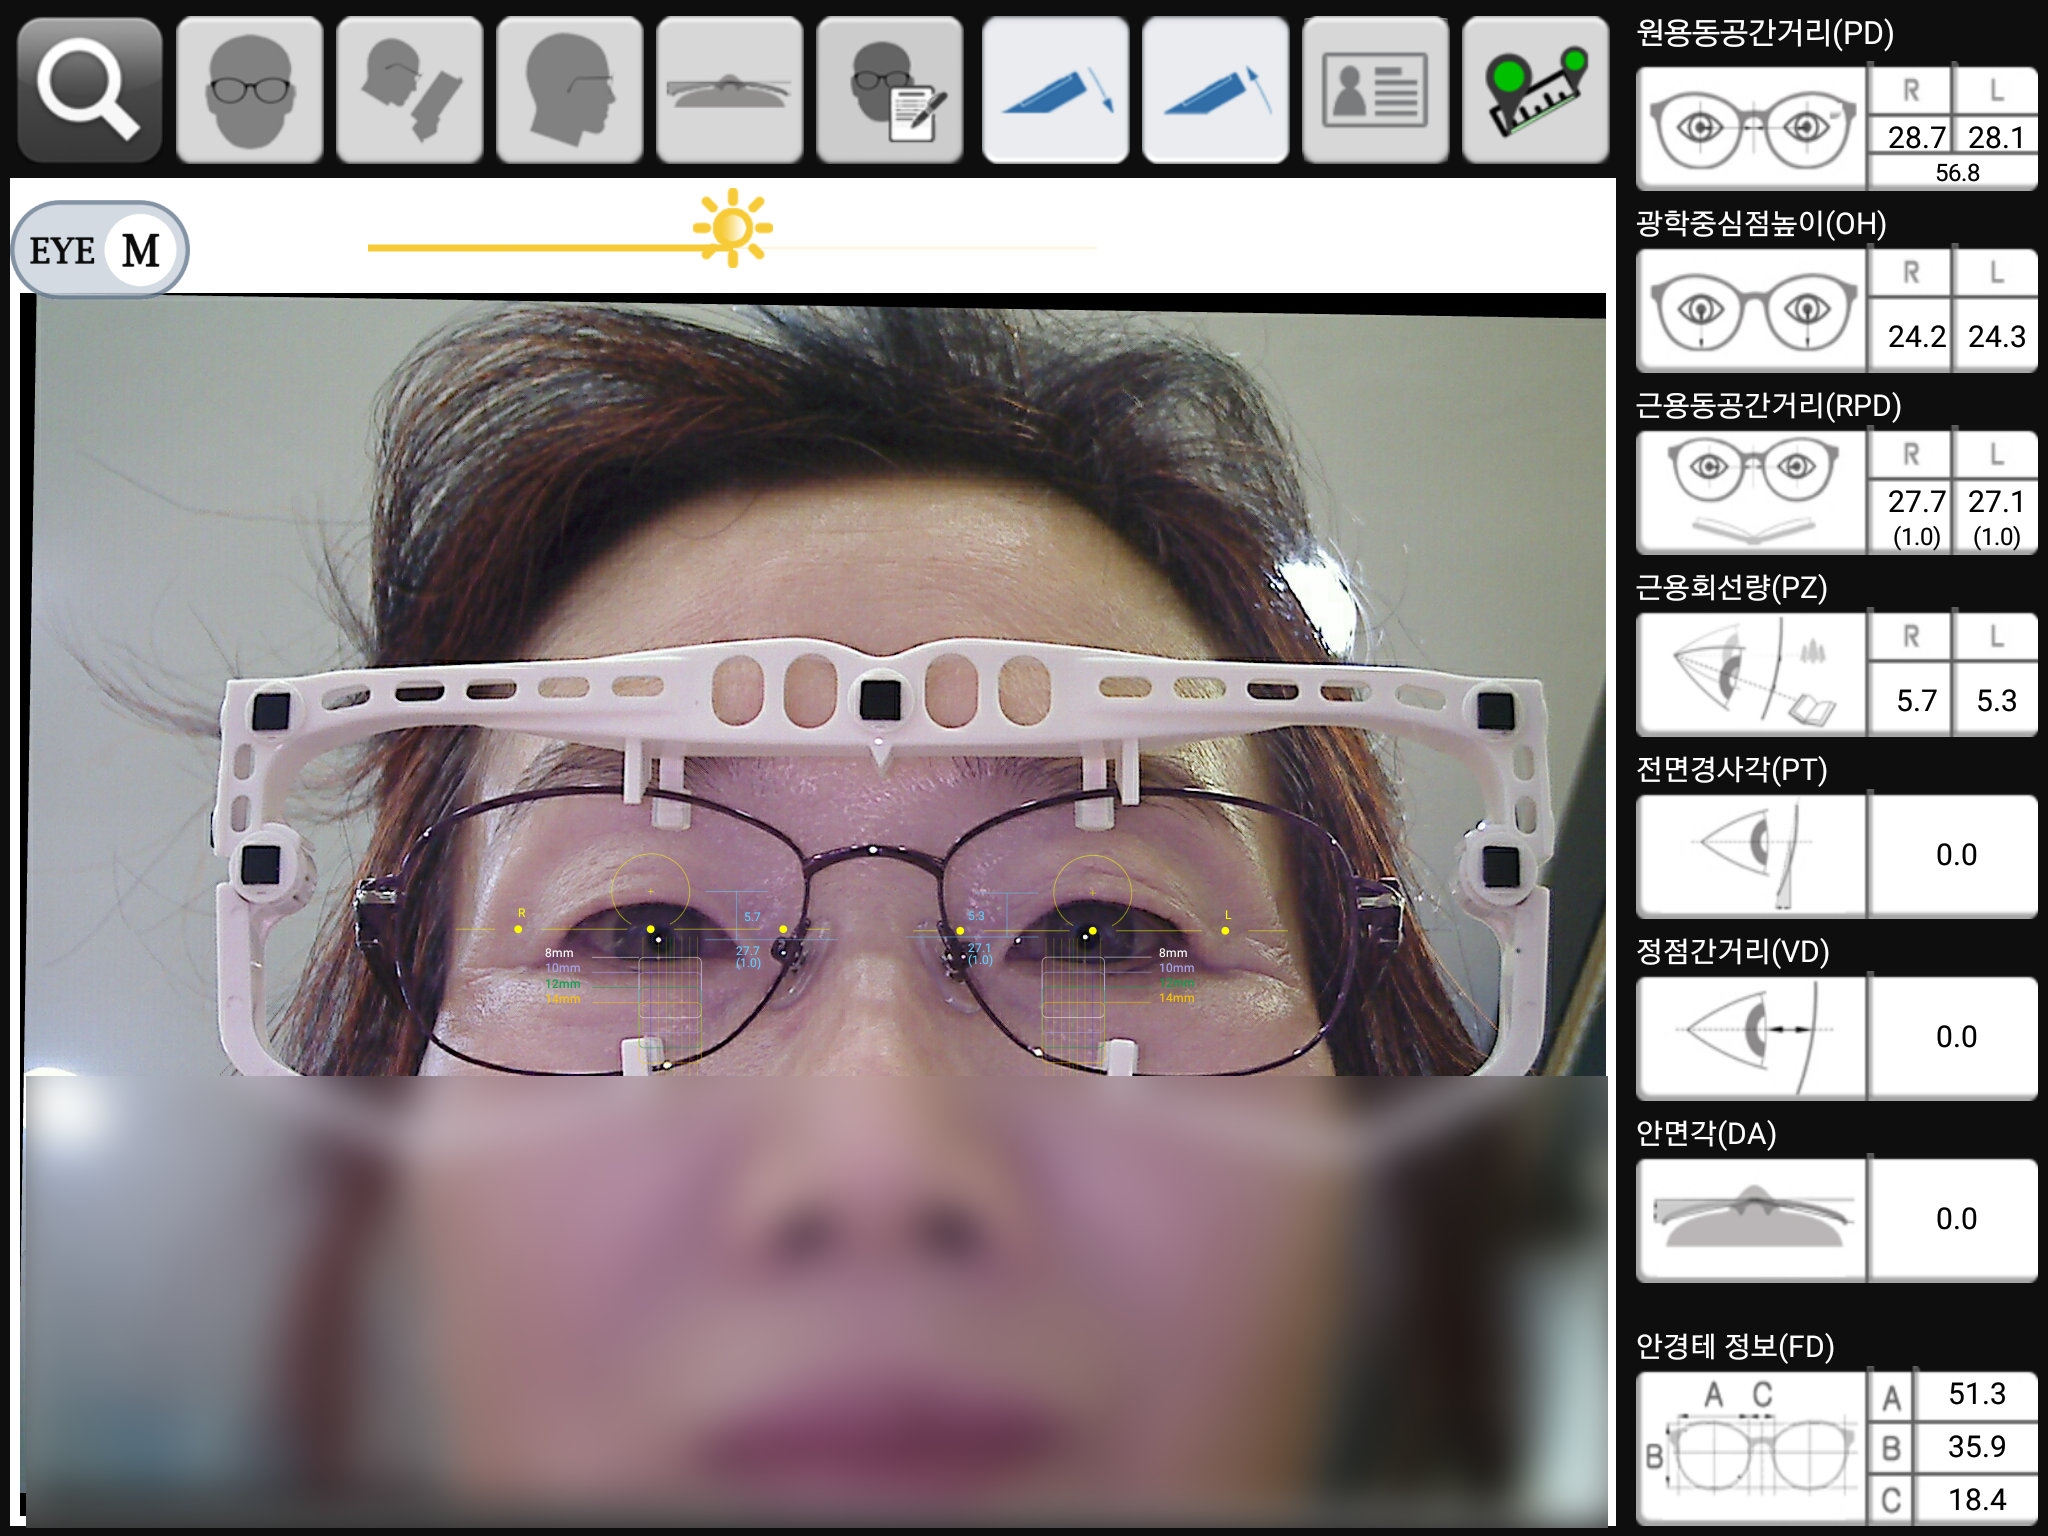Screen dimensions: 2048x1536
Task: Select frame A value 51.3
Action: coord(1976,1394)
